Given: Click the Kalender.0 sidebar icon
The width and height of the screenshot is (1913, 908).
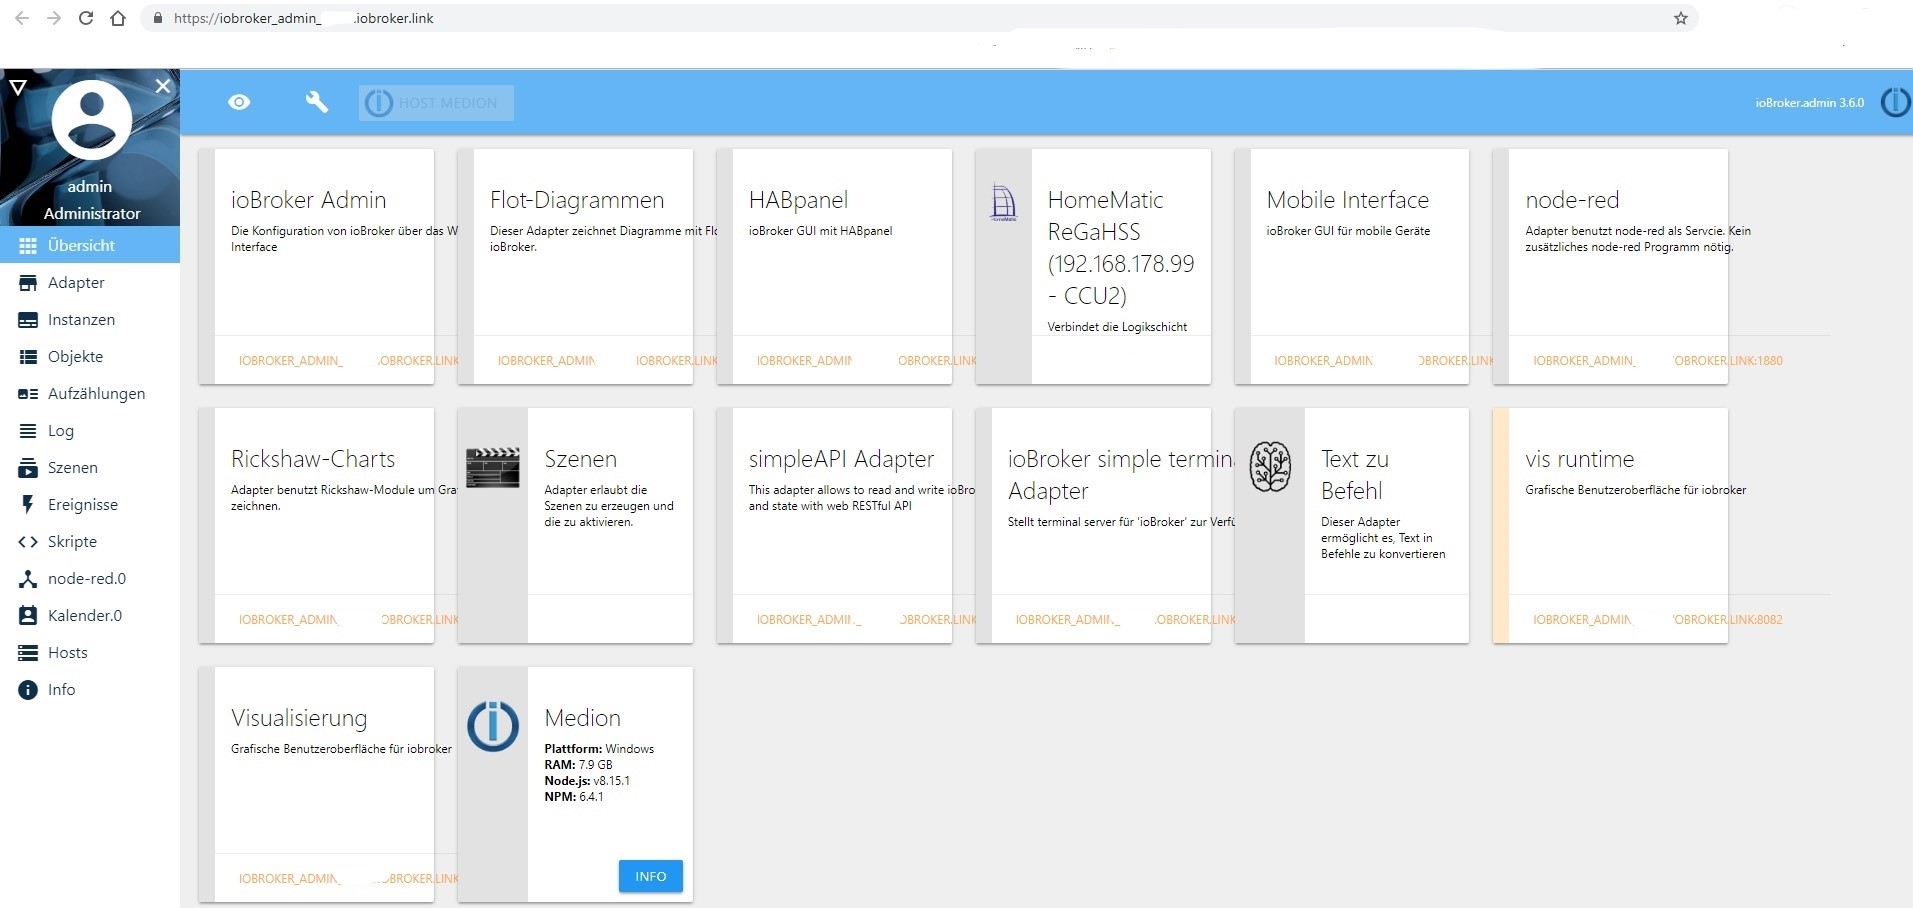Looking at the screenshot, I should [x=28, y=615].
